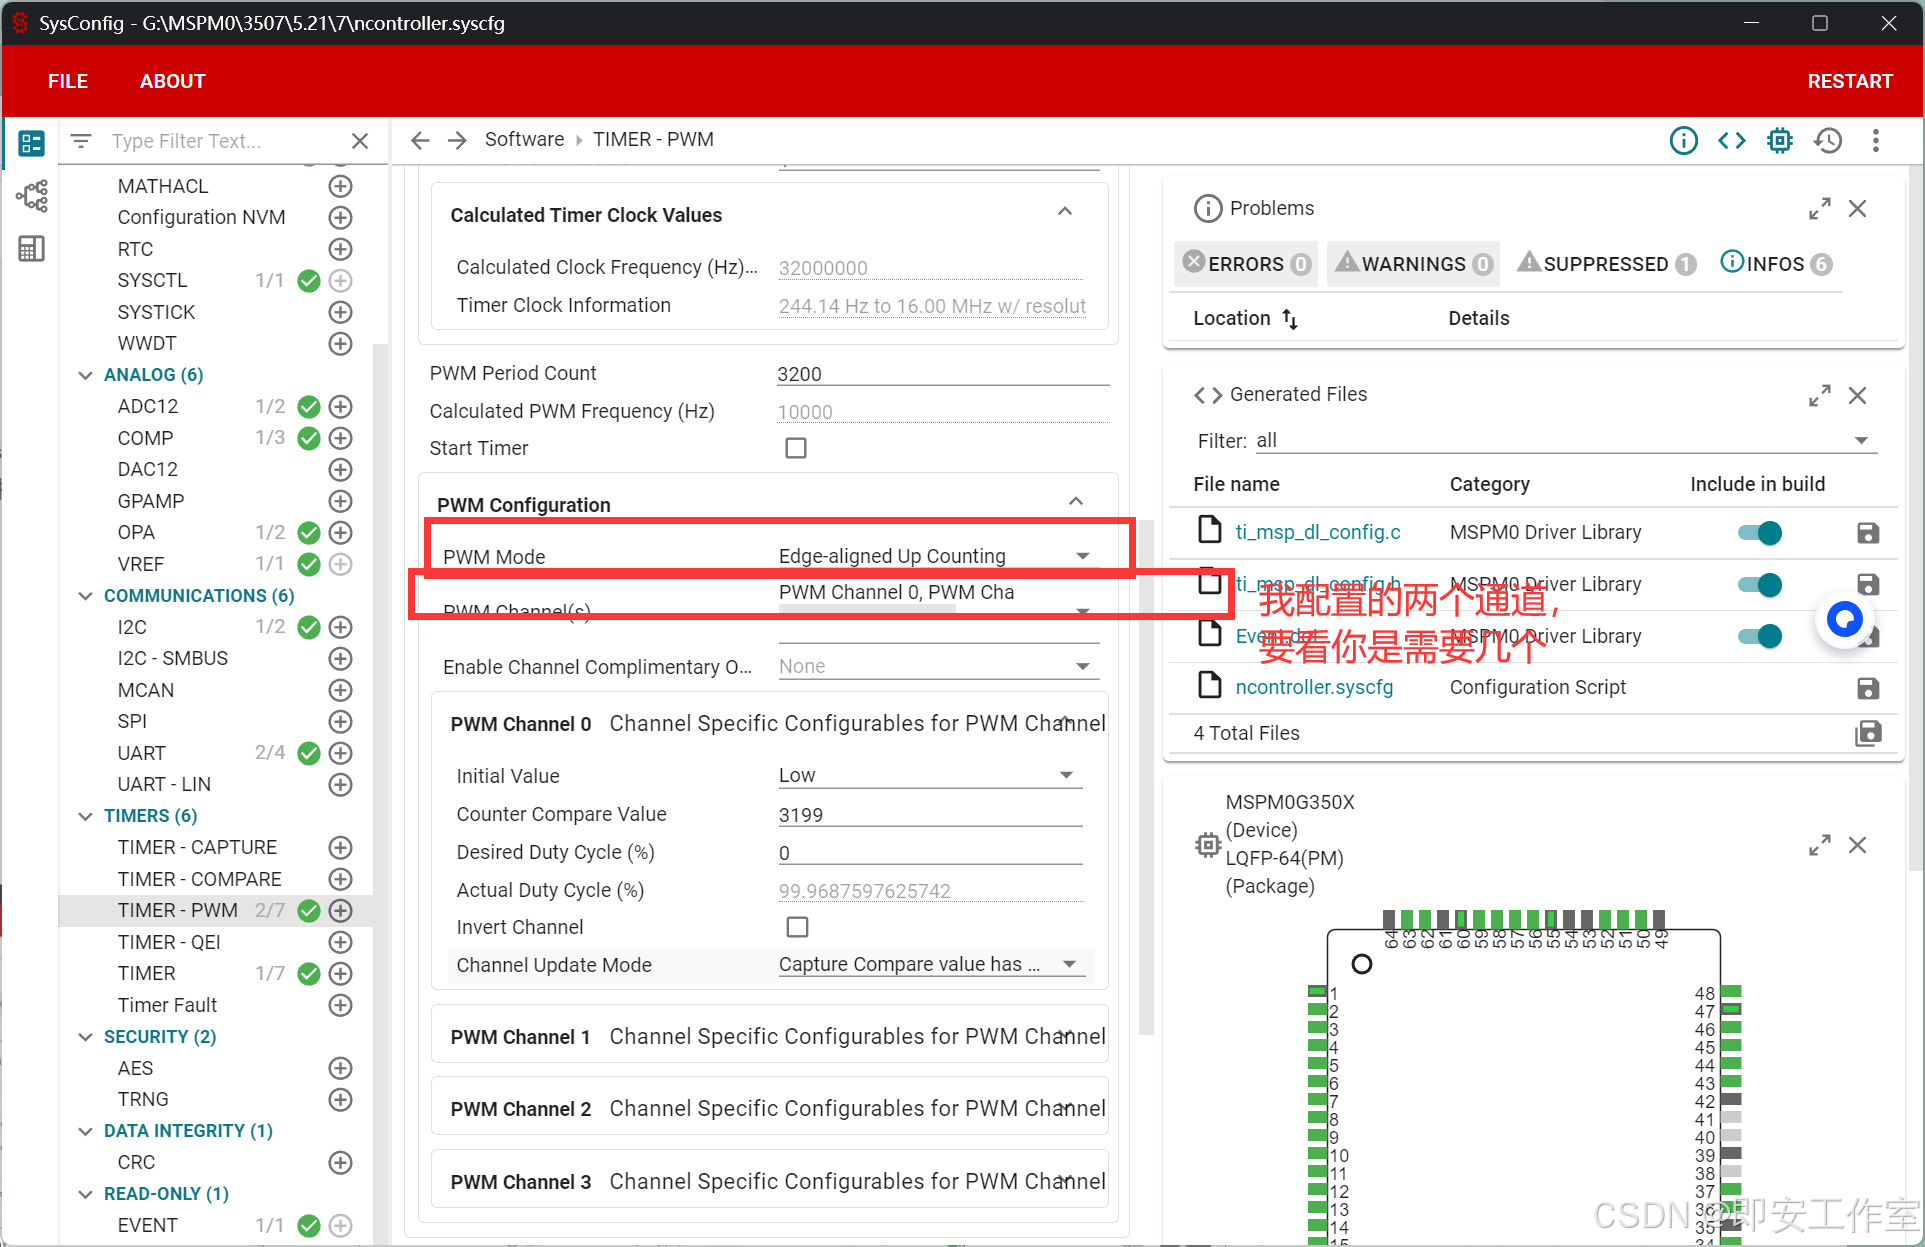Viewport: 1925px width, 1247px height.
Task: Open the device view chip icon
Action: pos(1780,141)
